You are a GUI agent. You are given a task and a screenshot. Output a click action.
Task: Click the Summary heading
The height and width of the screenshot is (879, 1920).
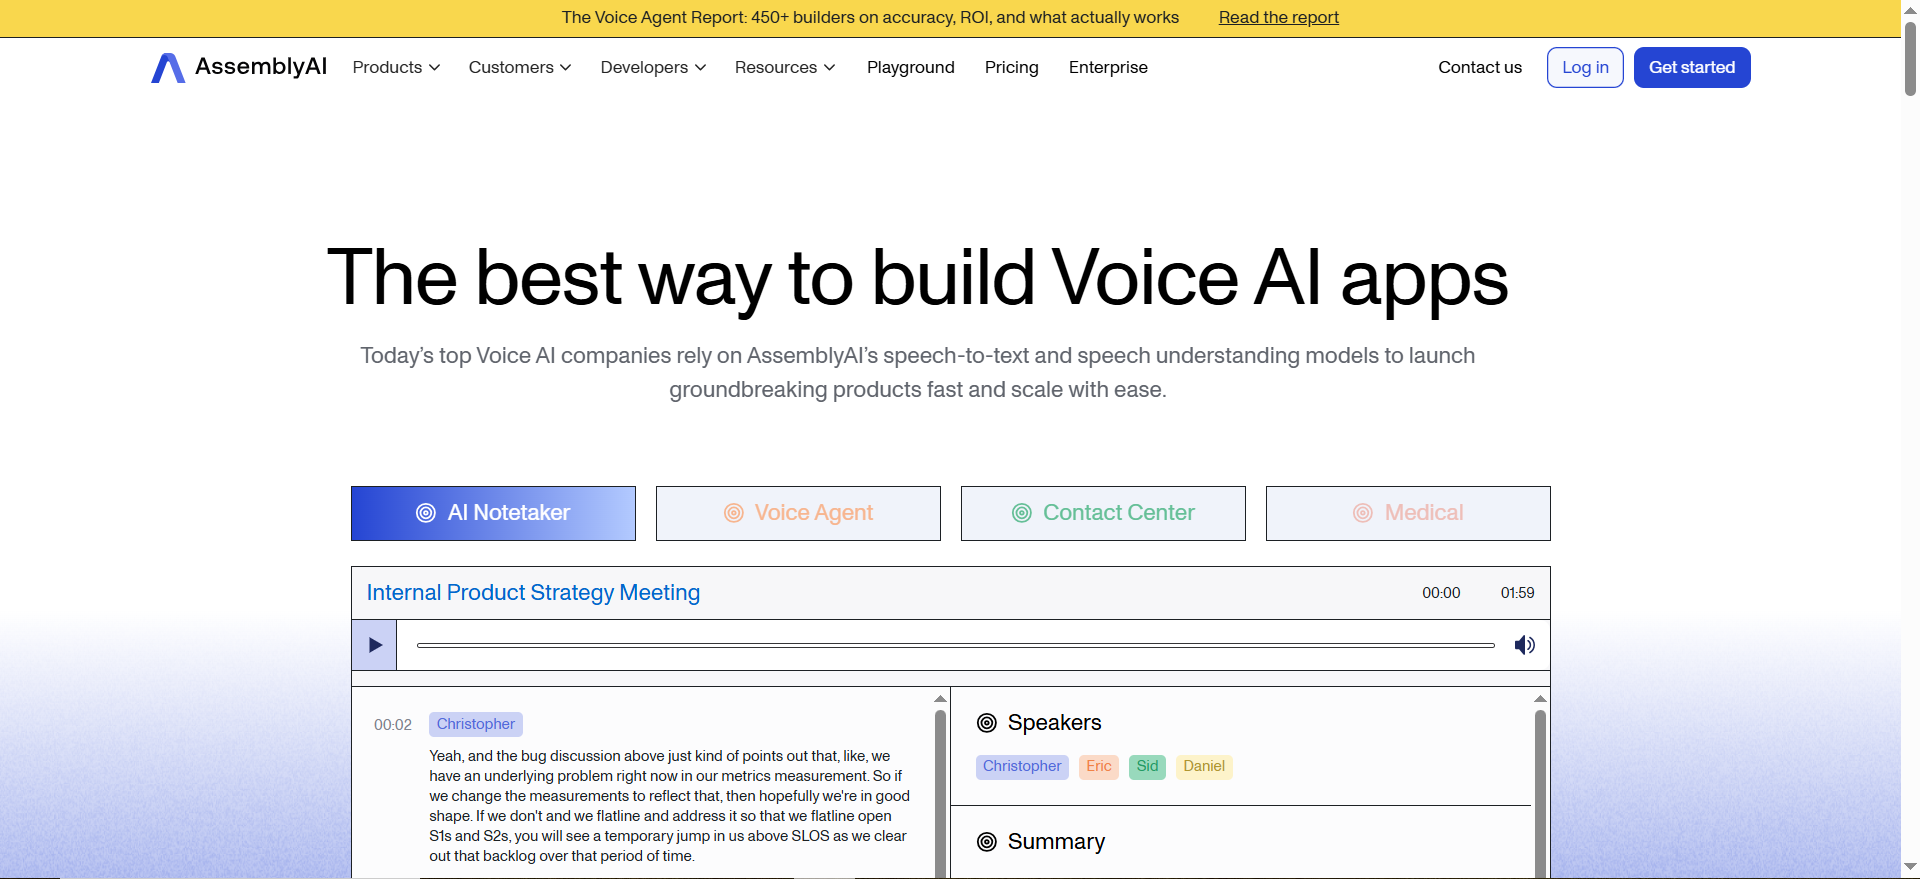click(x=1056, y=842)
